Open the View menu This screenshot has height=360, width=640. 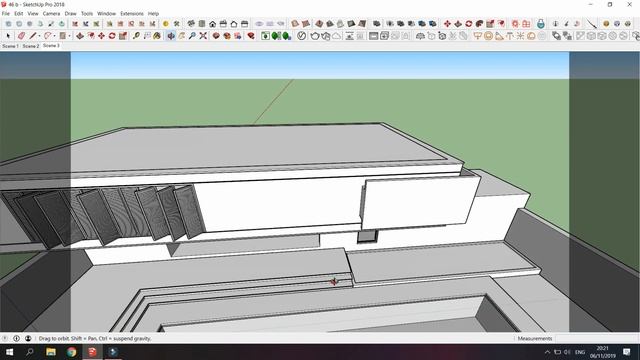33,13
